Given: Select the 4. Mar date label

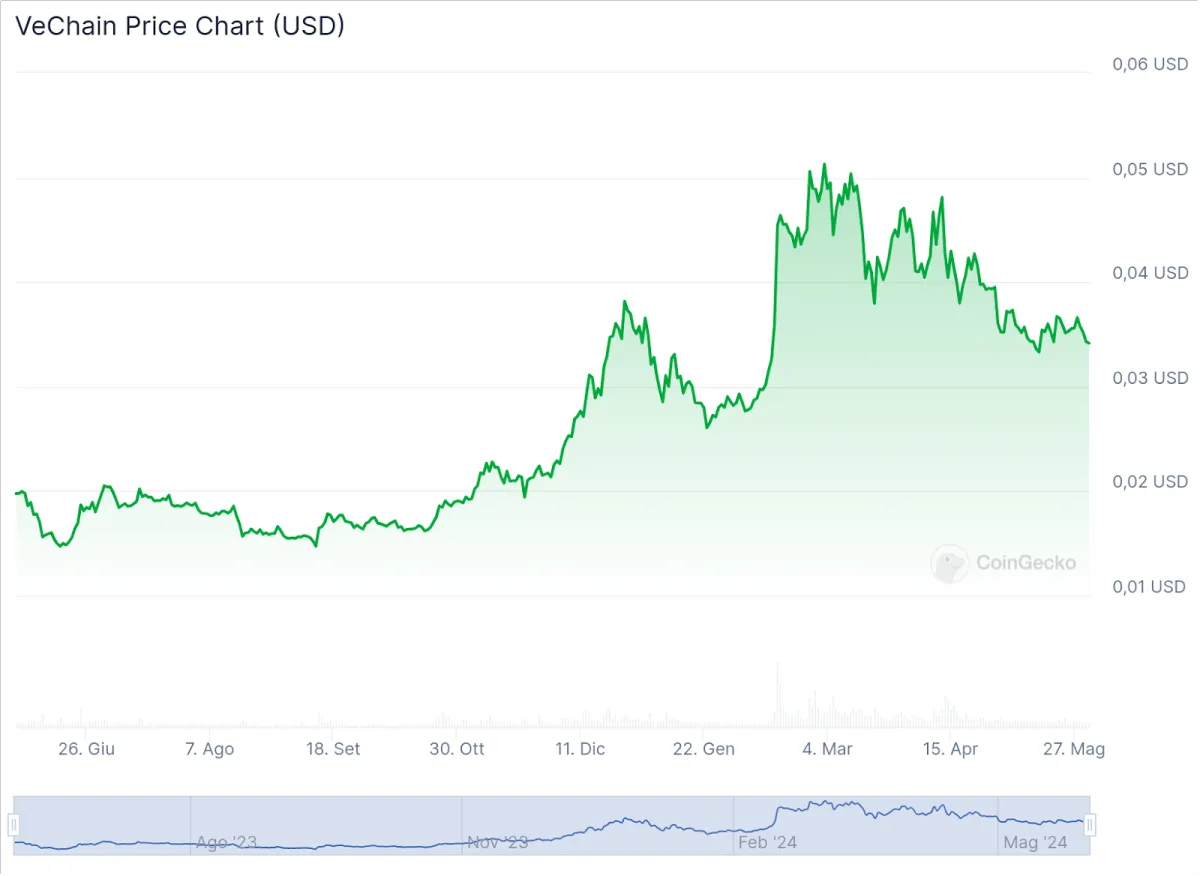Looking at the screenshot, I should coord(826,749).
